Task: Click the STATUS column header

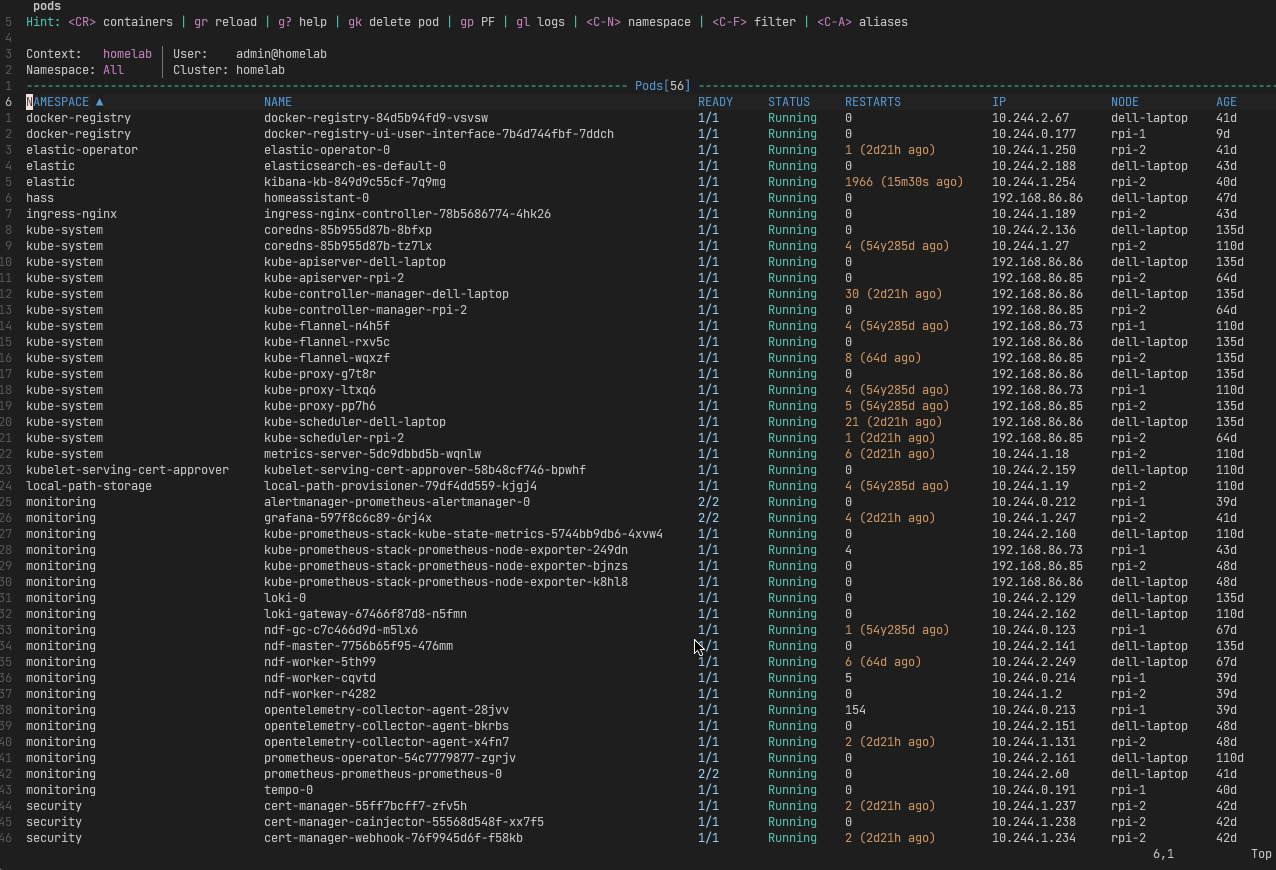Action: [x=789, y=102]
